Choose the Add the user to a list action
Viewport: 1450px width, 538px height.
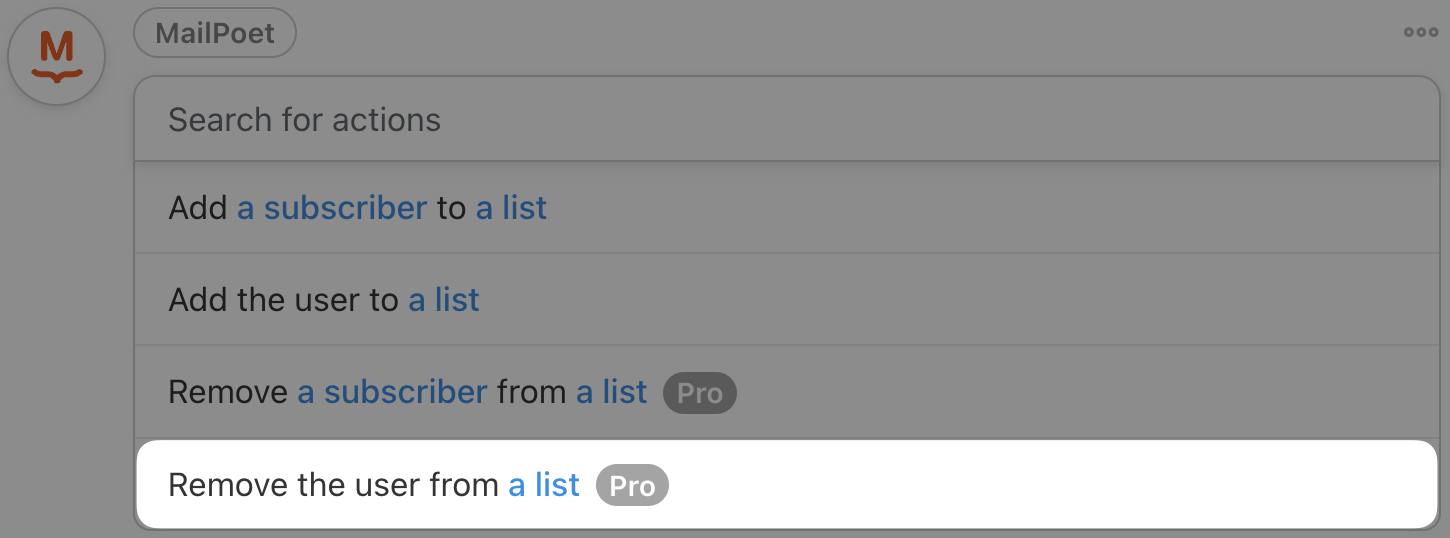(900, 300)
